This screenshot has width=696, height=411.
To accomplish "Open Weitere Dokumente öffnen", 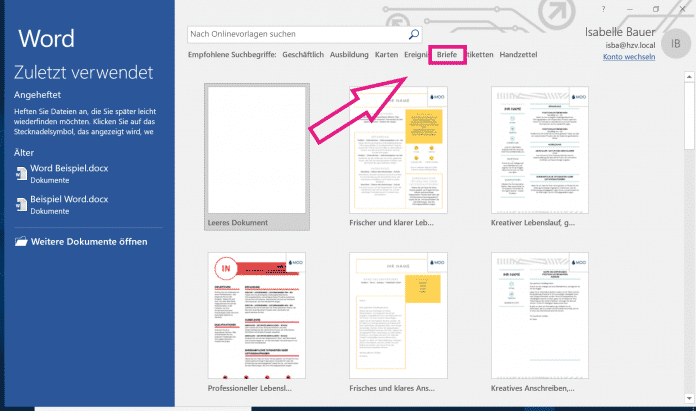I will [x=81, y=242].
